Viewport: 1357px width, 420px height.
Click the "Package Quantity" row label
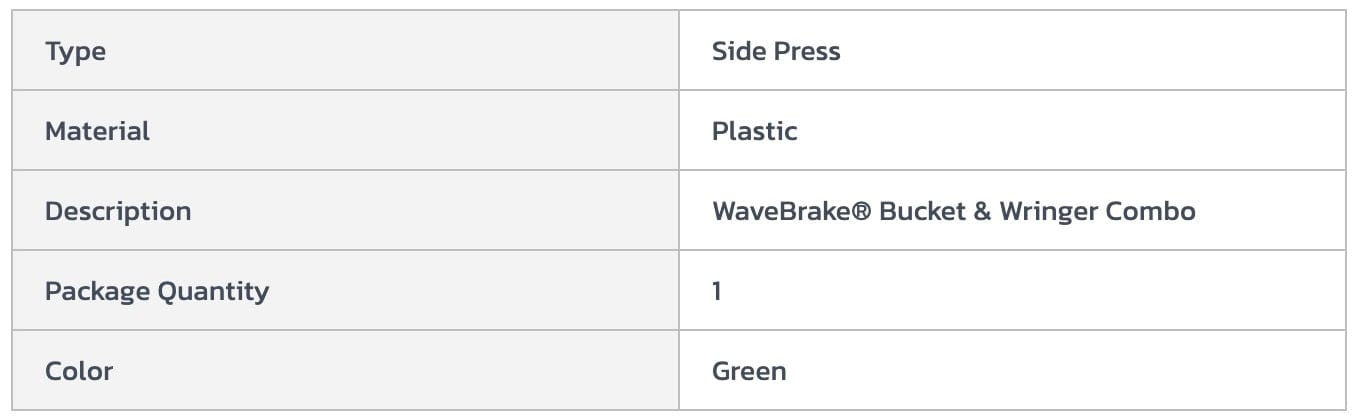pyautogui.click(x=157, y=291)
